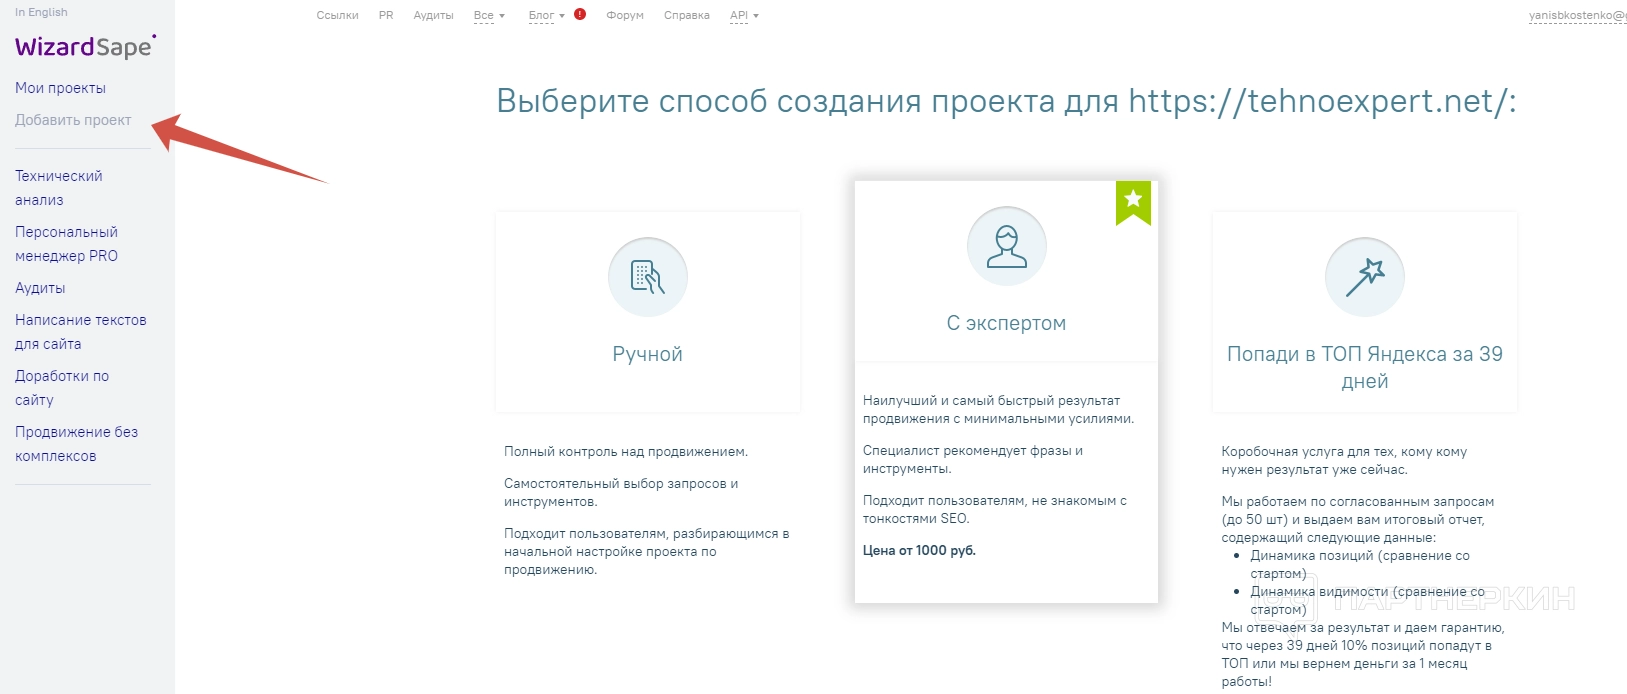
Task: Click Добавить проект in sidebar
Action: [73, 120]
